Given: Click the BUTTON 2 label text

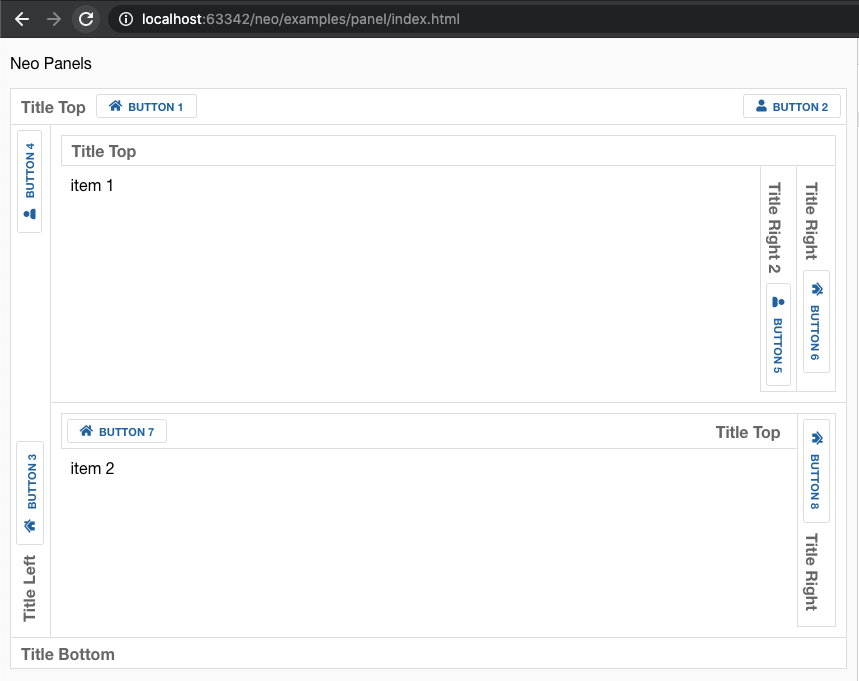Looking at the screenshot, I should click(x=800, y=107).
